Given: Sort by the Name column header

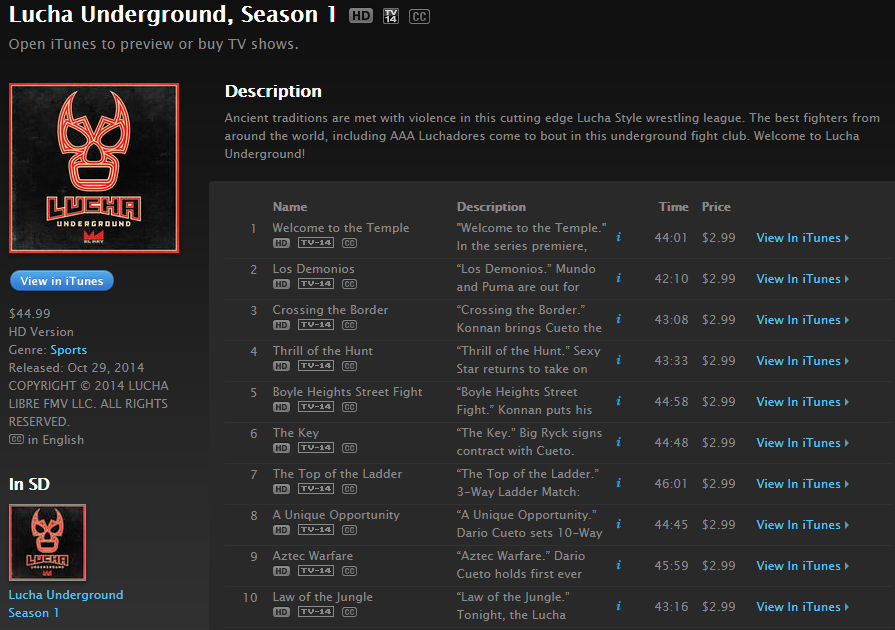Looking at the screenshot, I should (290, 207).
